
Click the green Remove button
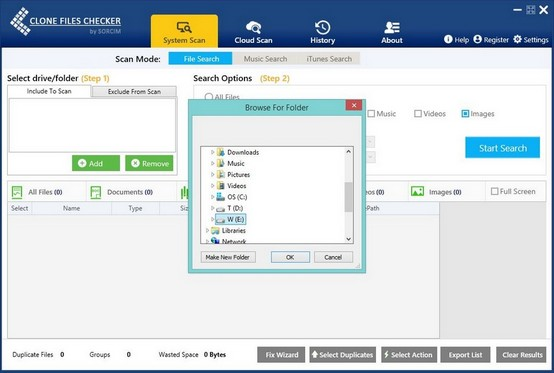pyautogui.click(x=149, y=163)
